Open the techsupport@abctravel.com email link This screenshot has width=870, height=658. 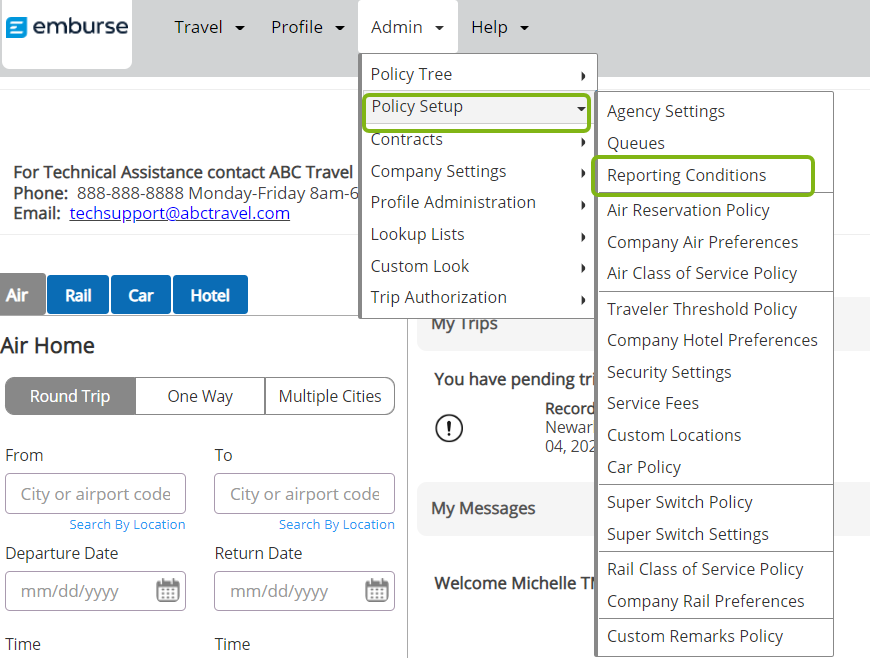[179, 213]
